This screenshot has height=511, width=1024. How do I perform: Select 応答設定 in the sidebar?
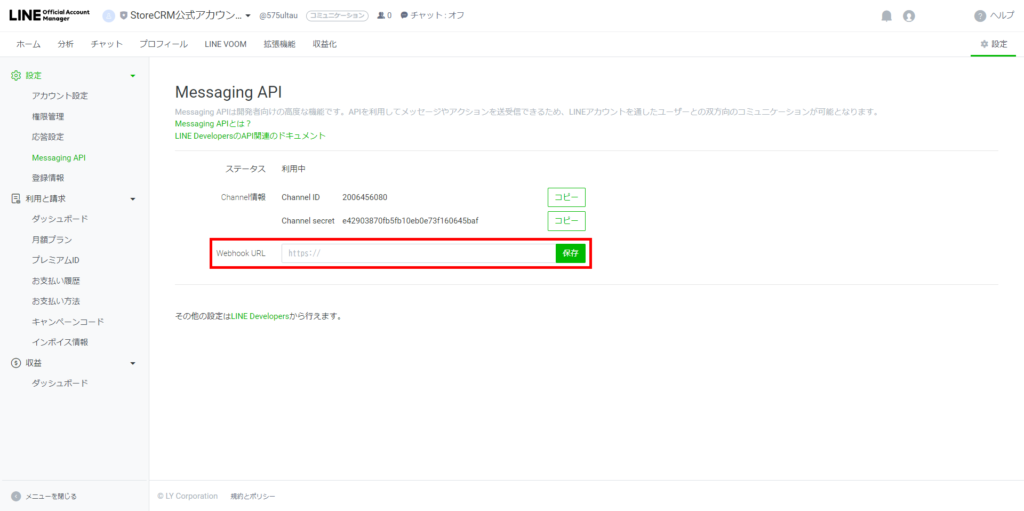coord(48,137)
